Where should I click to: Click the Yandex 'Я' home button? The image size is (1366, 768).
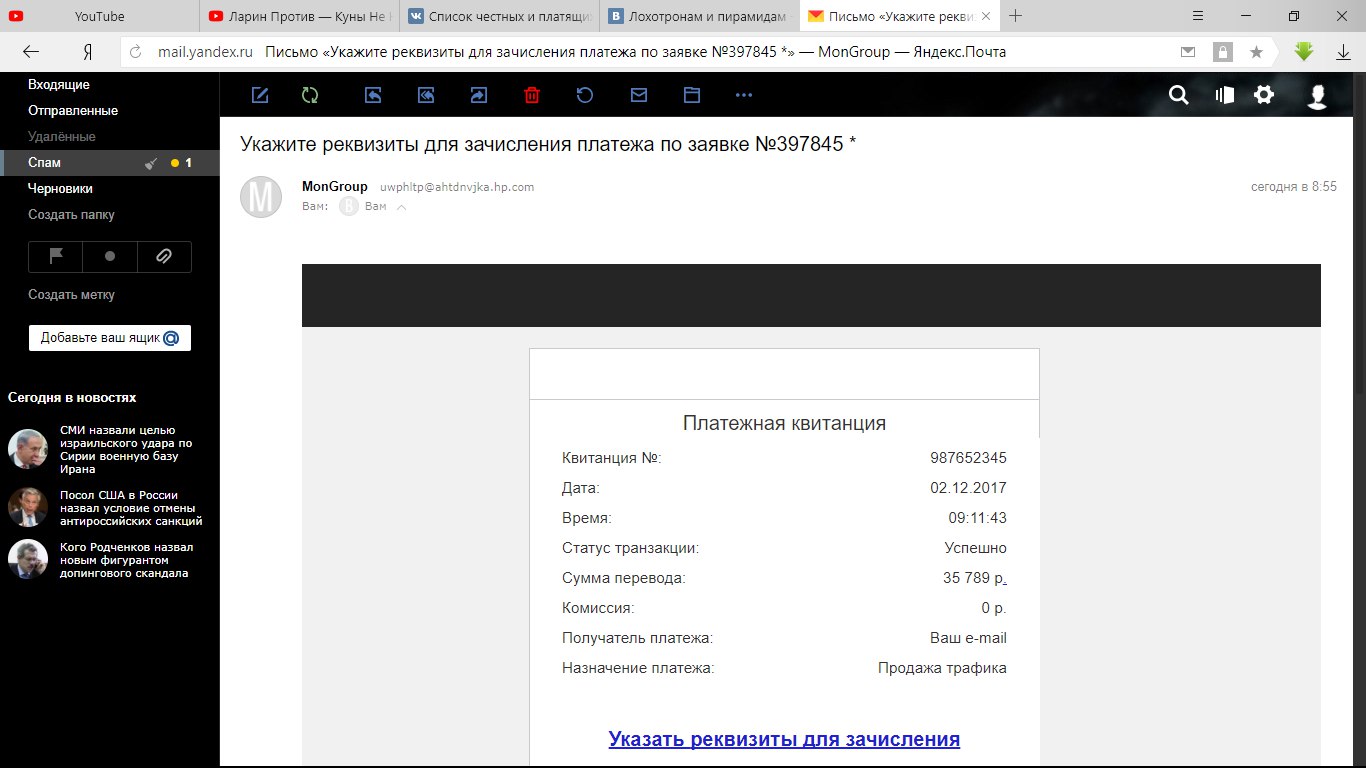pos(87,52)
